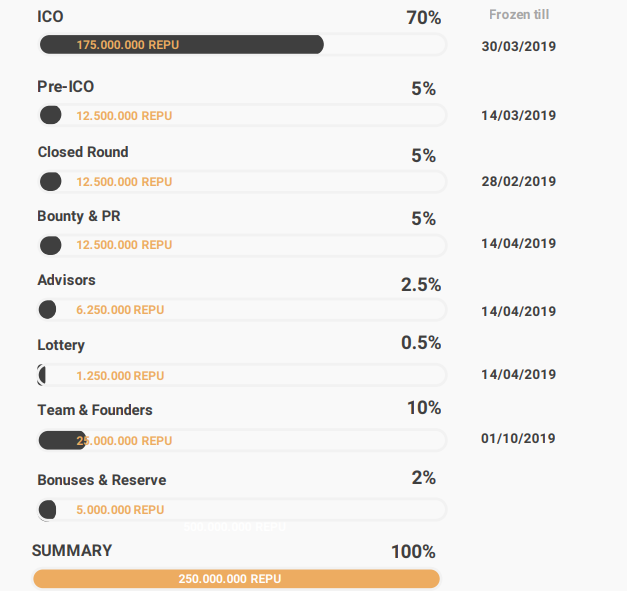The image size is (627, 591).
Task: Click the "Frozen till" column header
Action: click(518, 15)
